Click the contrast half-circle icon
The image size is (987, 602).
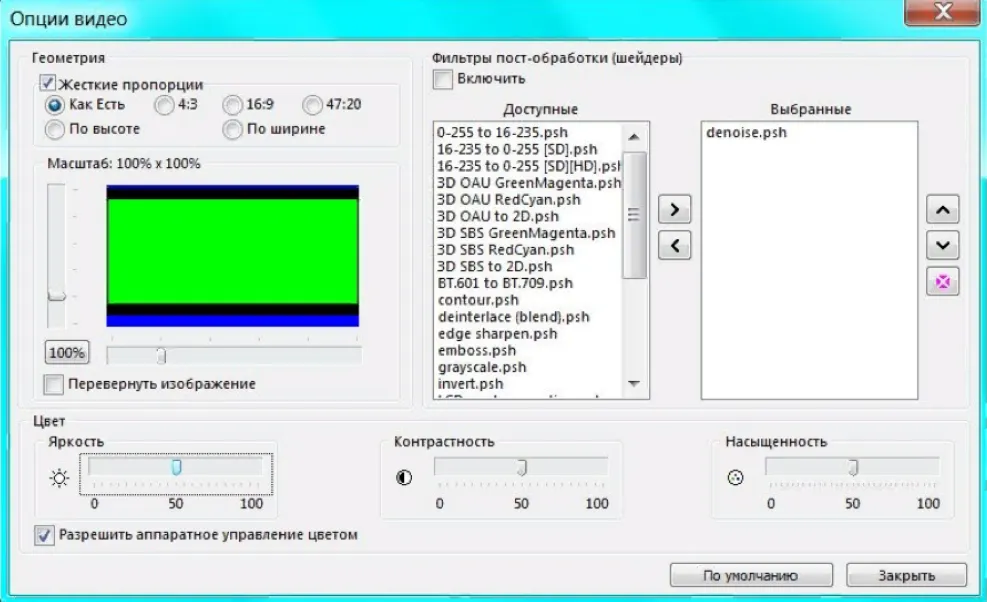coord(404,478)
